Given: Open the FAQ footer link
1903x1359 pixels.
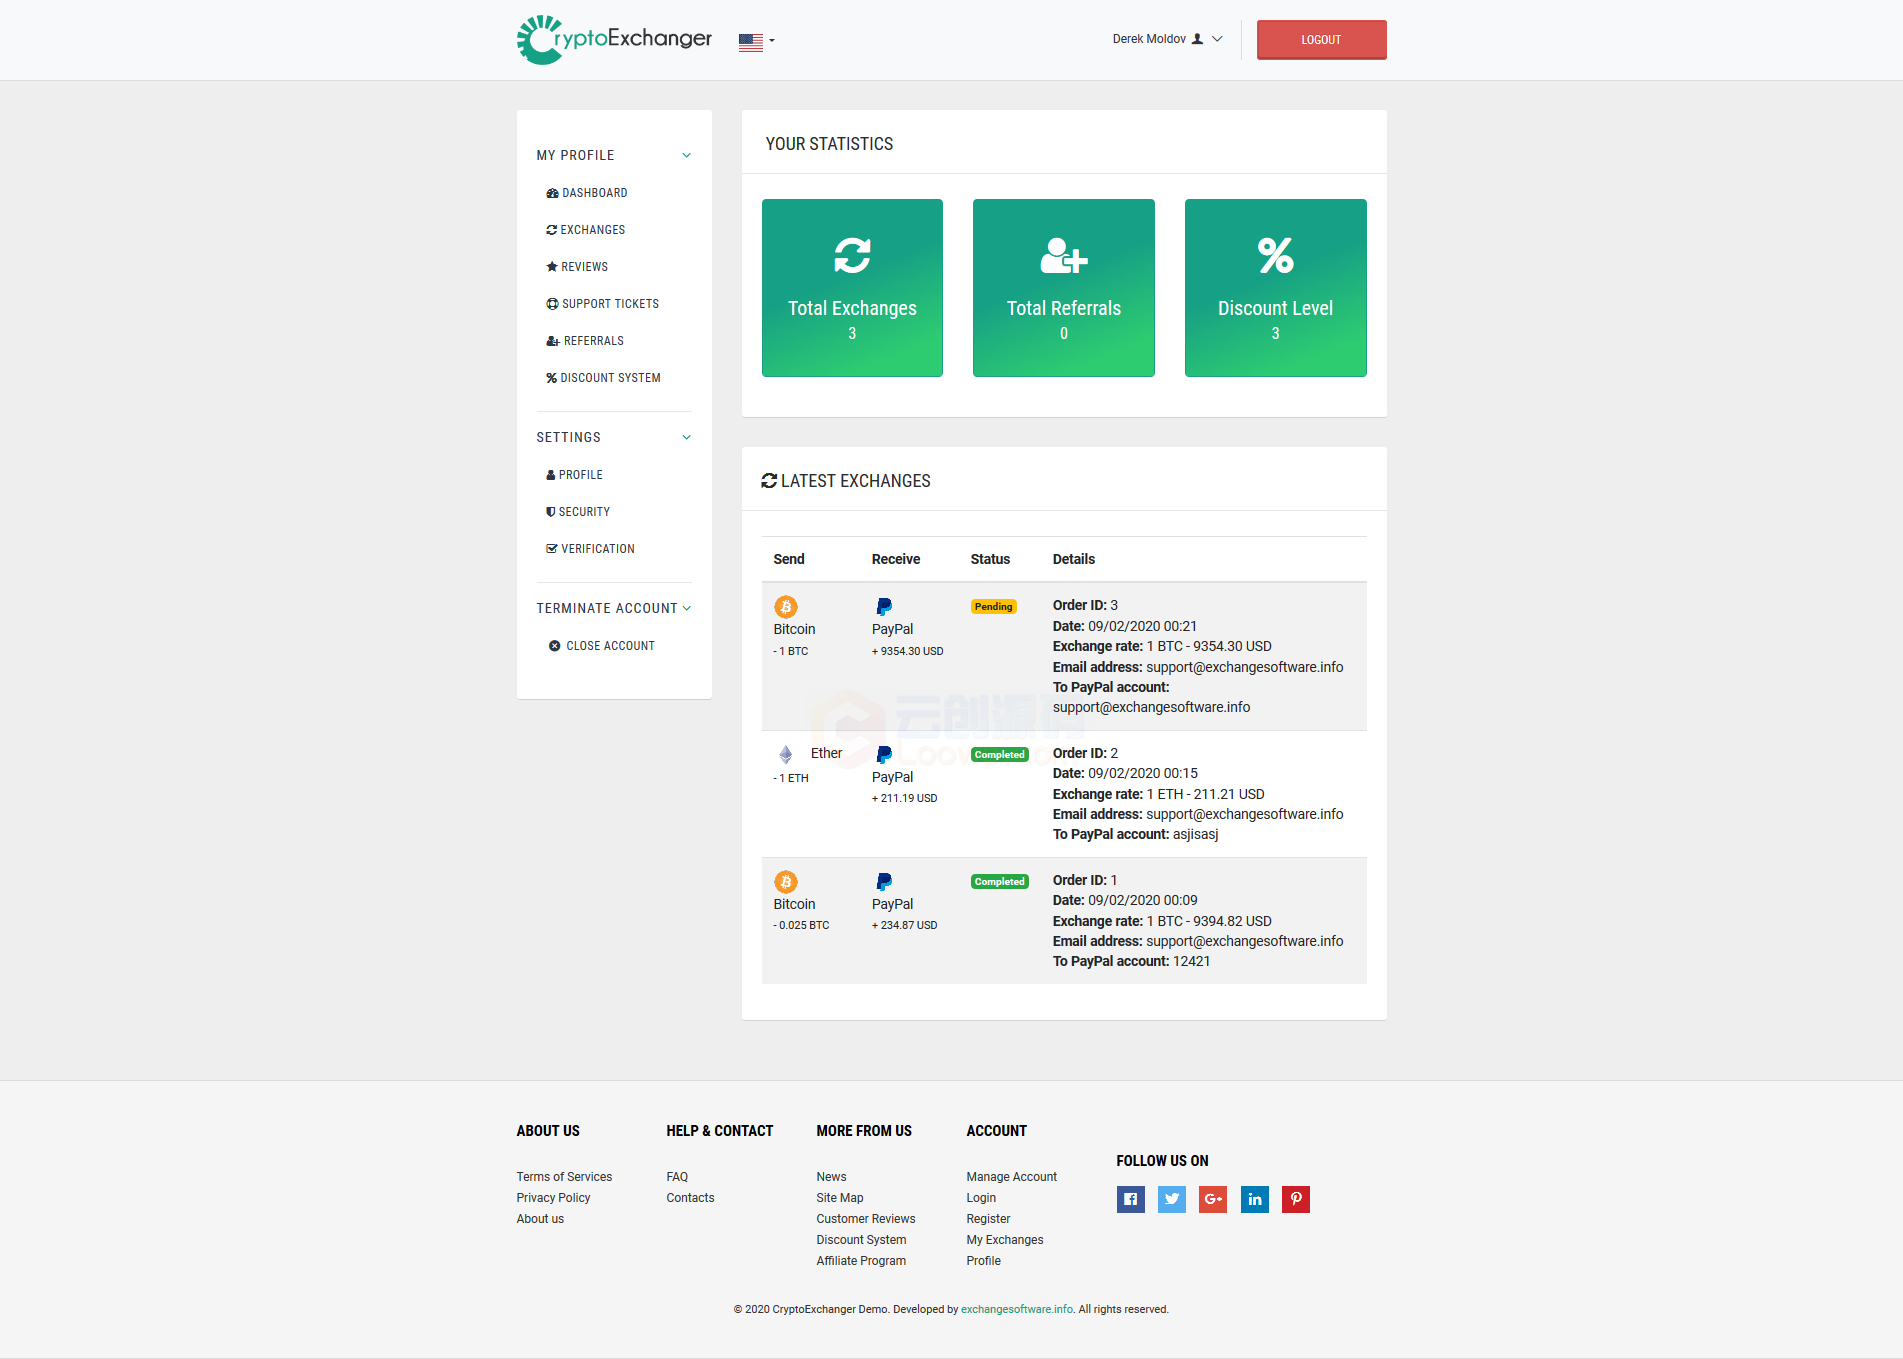Looking at the screenshot, I should click(x=677, y=1177).
